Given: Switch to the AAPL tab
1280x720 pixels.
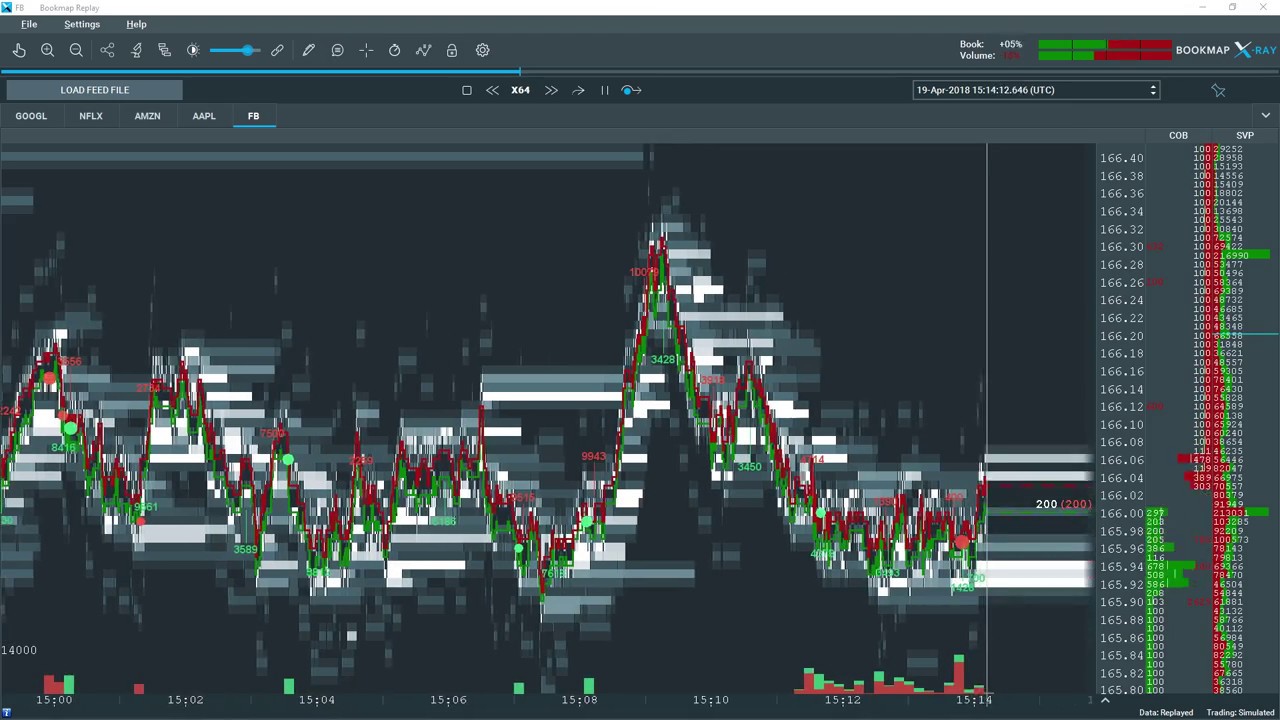Looking at the screenshot, I should (x=204, y=116).
